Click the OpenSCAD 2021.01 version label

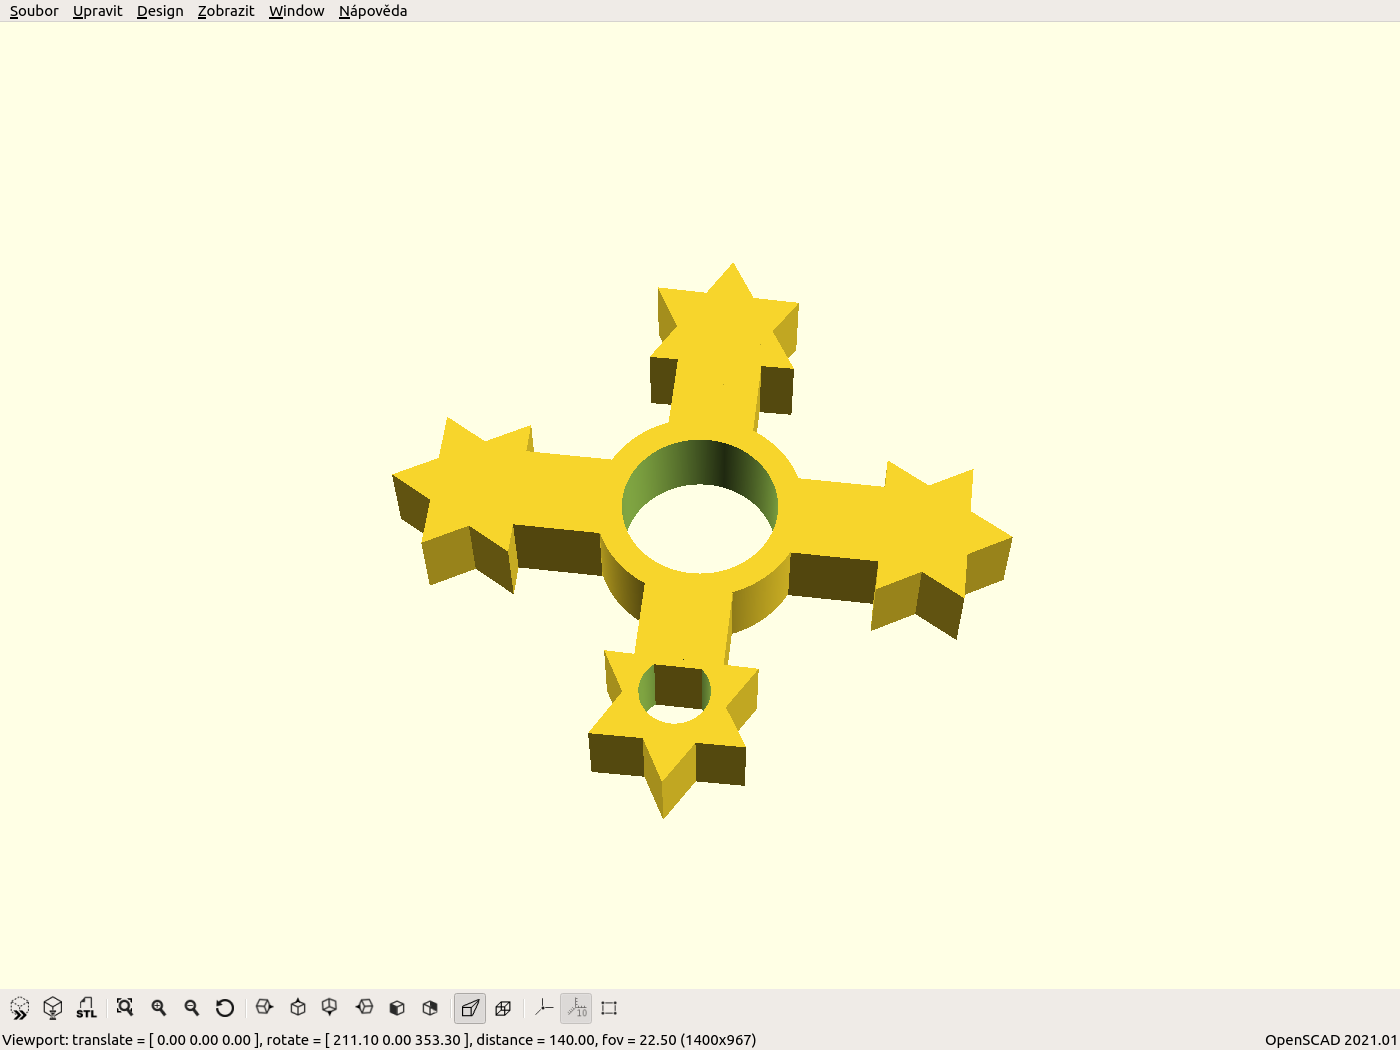pos(1330,1040)
